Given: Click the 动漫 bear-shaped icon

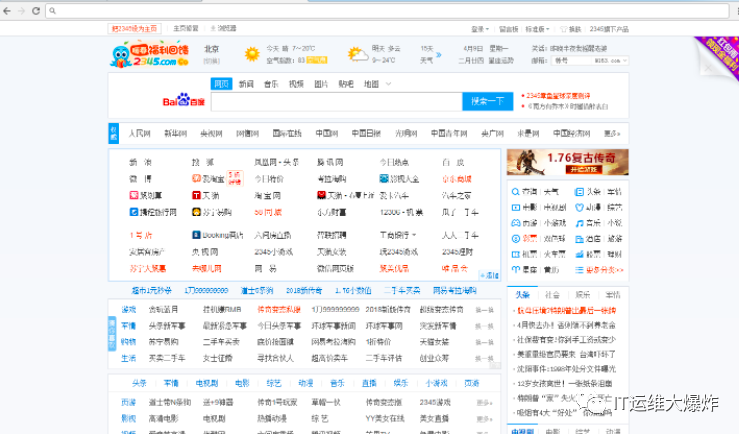Looking at the screenshot, I should (x=579, y=207).
